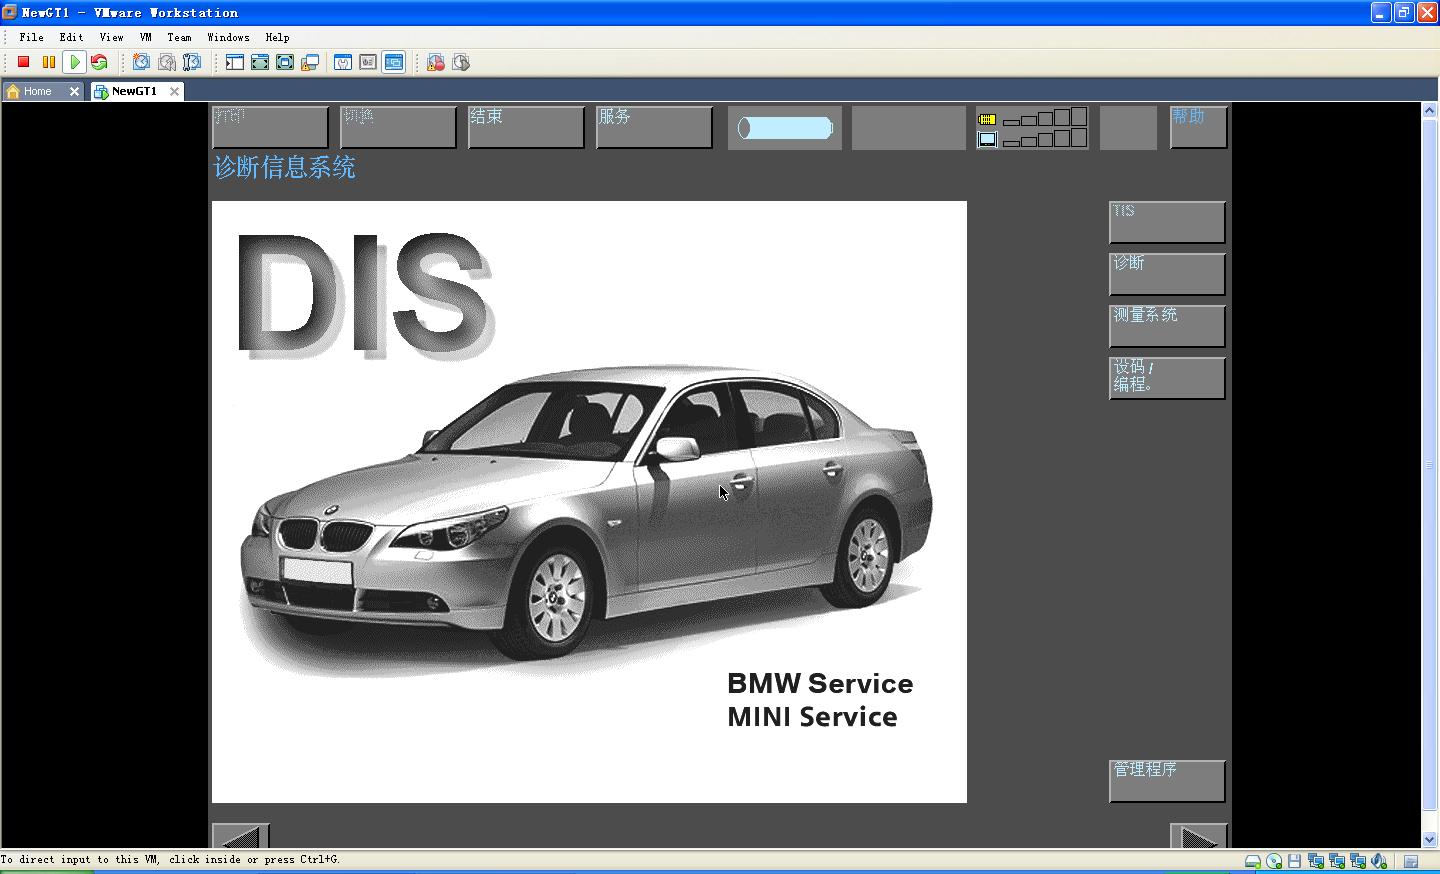This screenshot has height=874, width=1440.
Task: Click the replay recording toolbar icon
Action: click(461, 62)
